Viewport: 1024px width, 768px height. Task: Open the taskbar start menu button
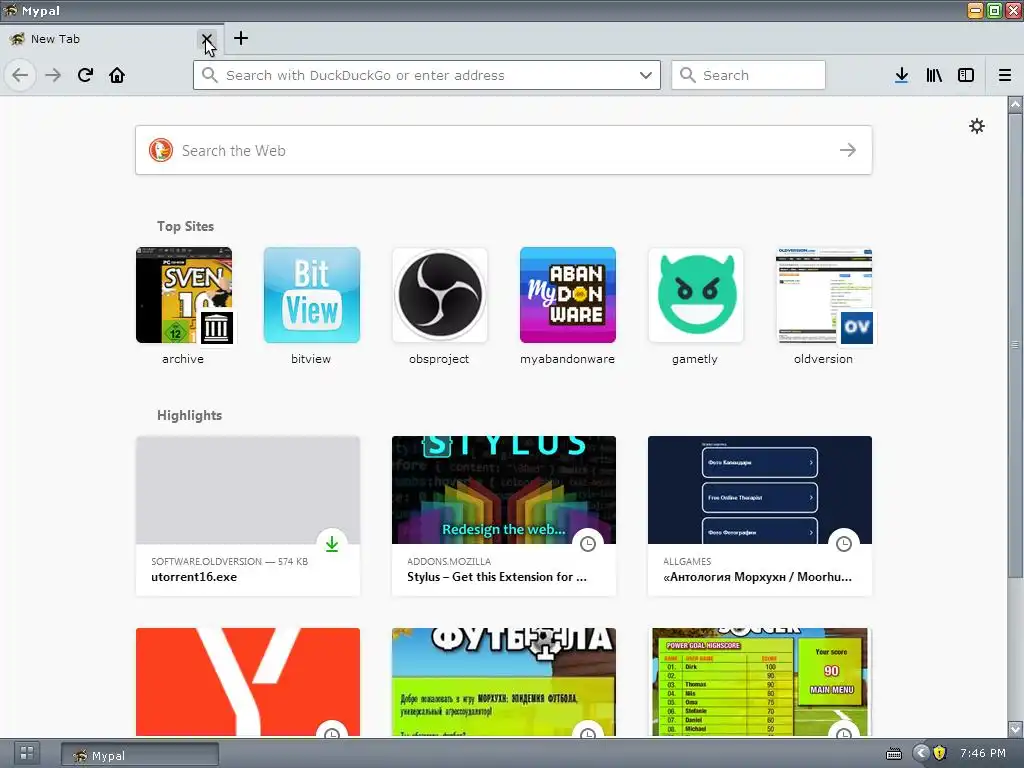(27, 753)
